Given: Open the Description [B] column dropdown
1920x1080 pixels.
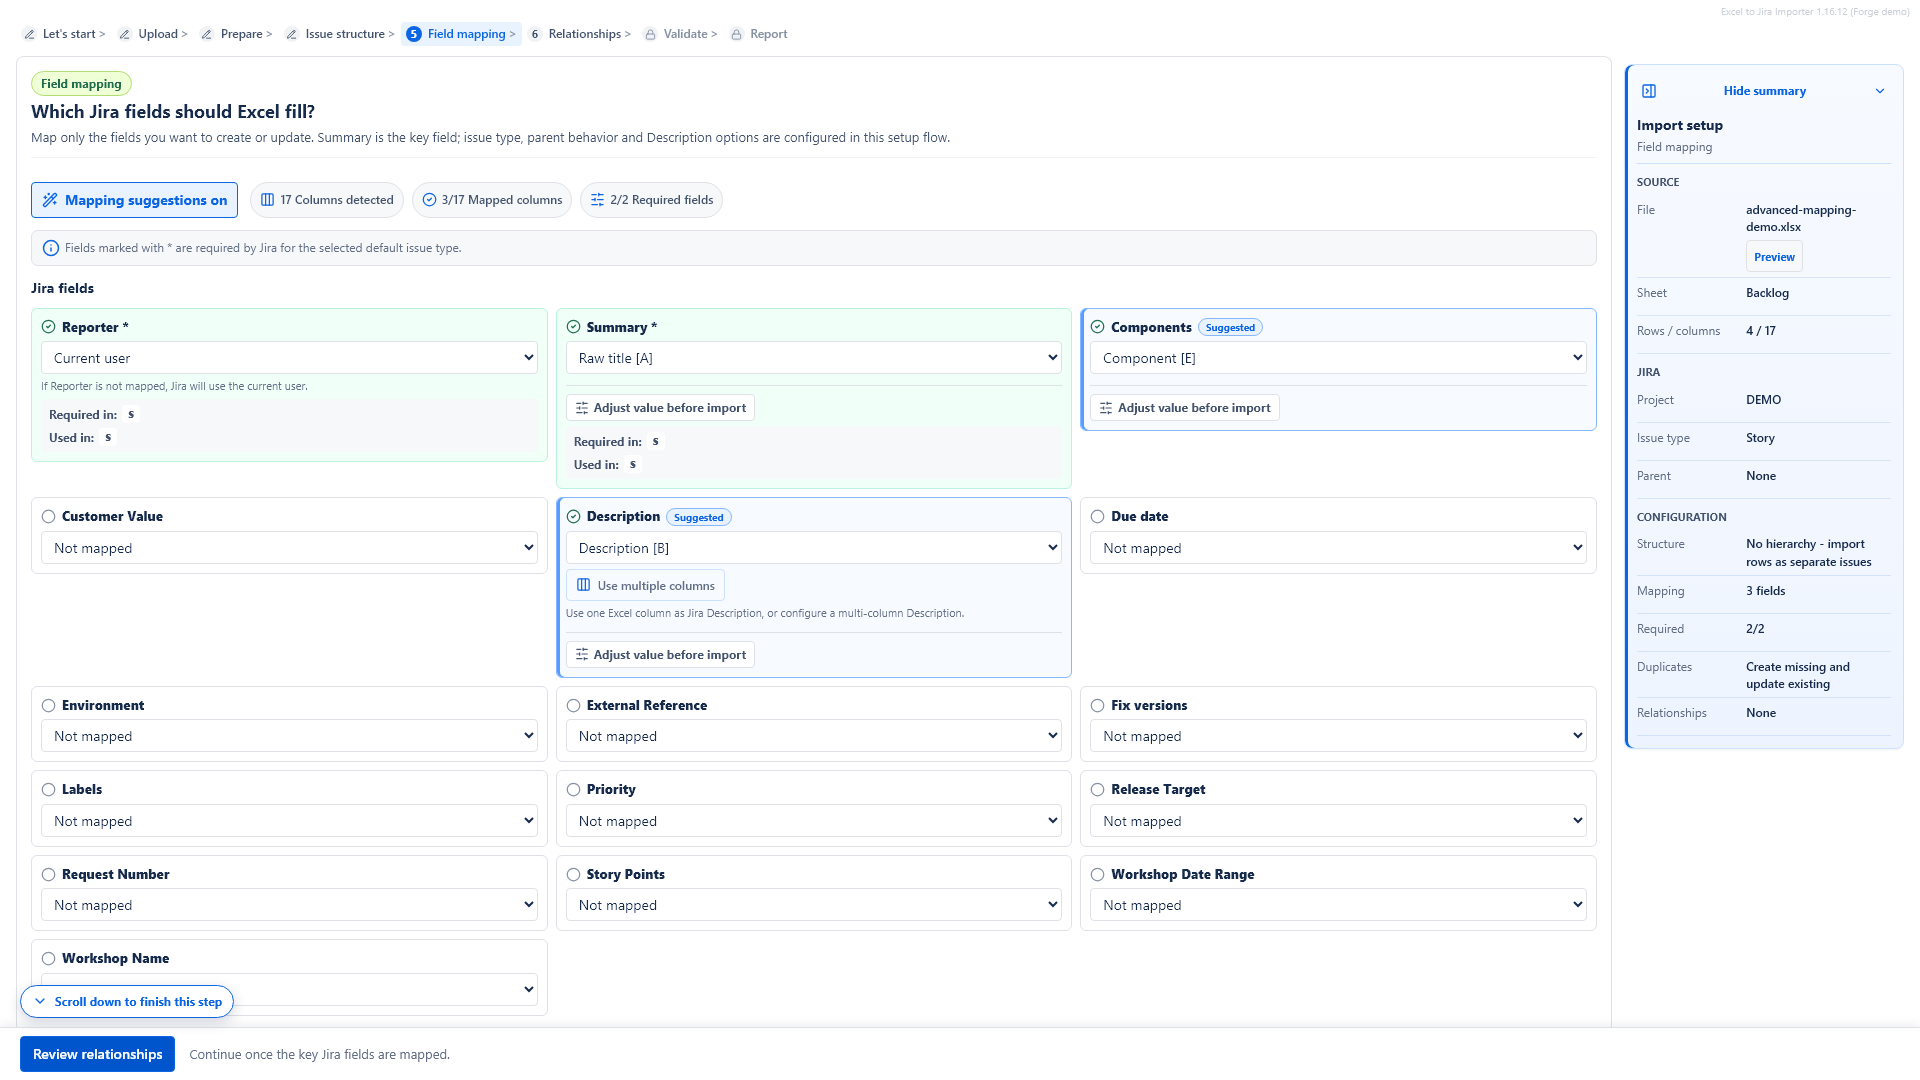Looking at the screenshot, I should click(813, 548).
